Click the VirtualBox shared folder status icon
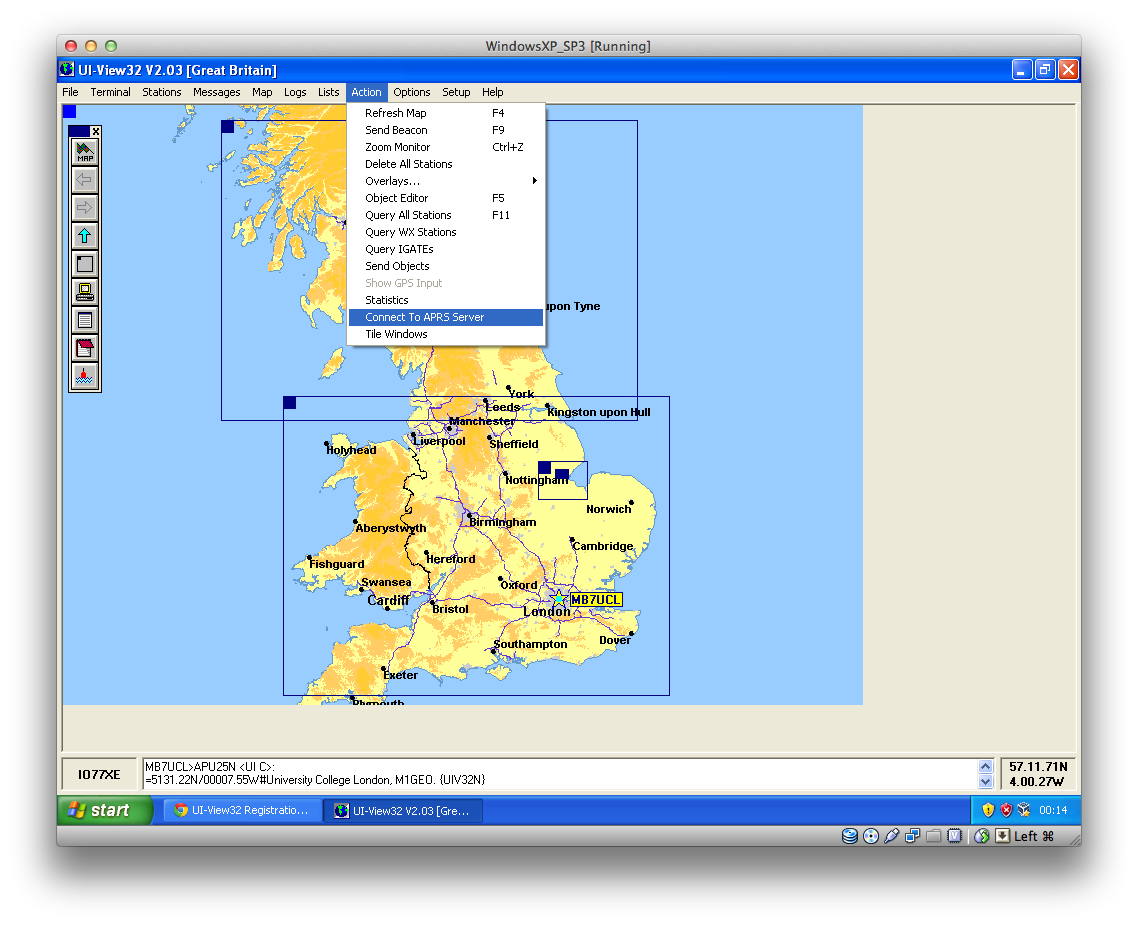 pos(933,836)
